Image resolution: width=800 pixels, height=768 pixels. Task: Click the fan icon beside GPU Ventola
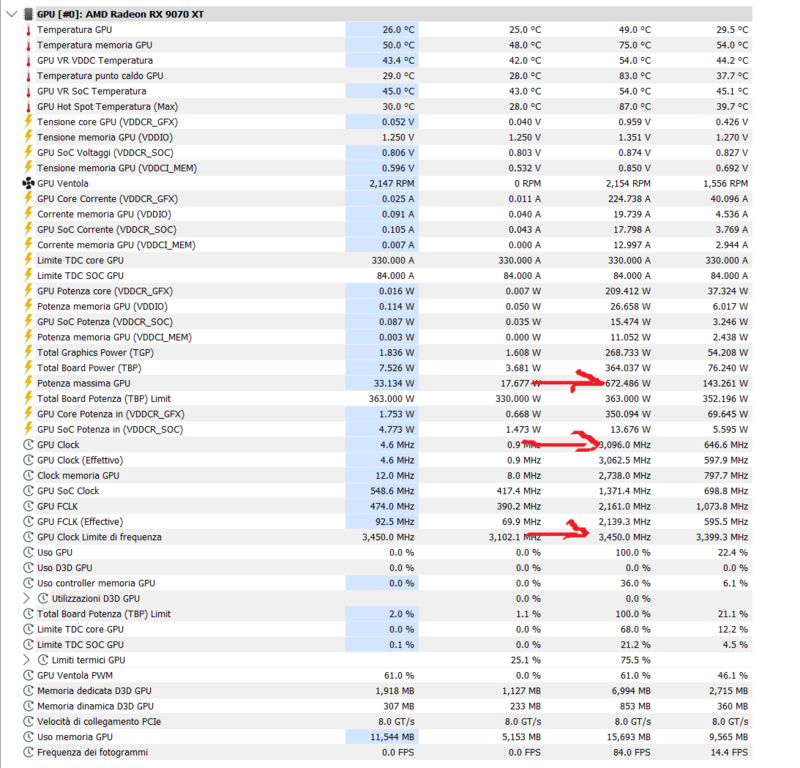[29, 183]
